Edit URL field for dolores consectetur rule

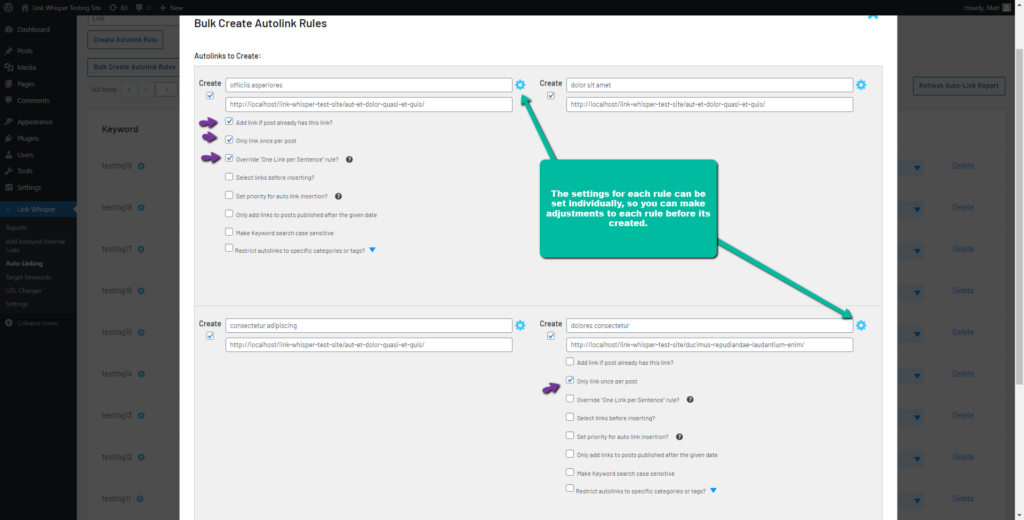tap(710, 345)
